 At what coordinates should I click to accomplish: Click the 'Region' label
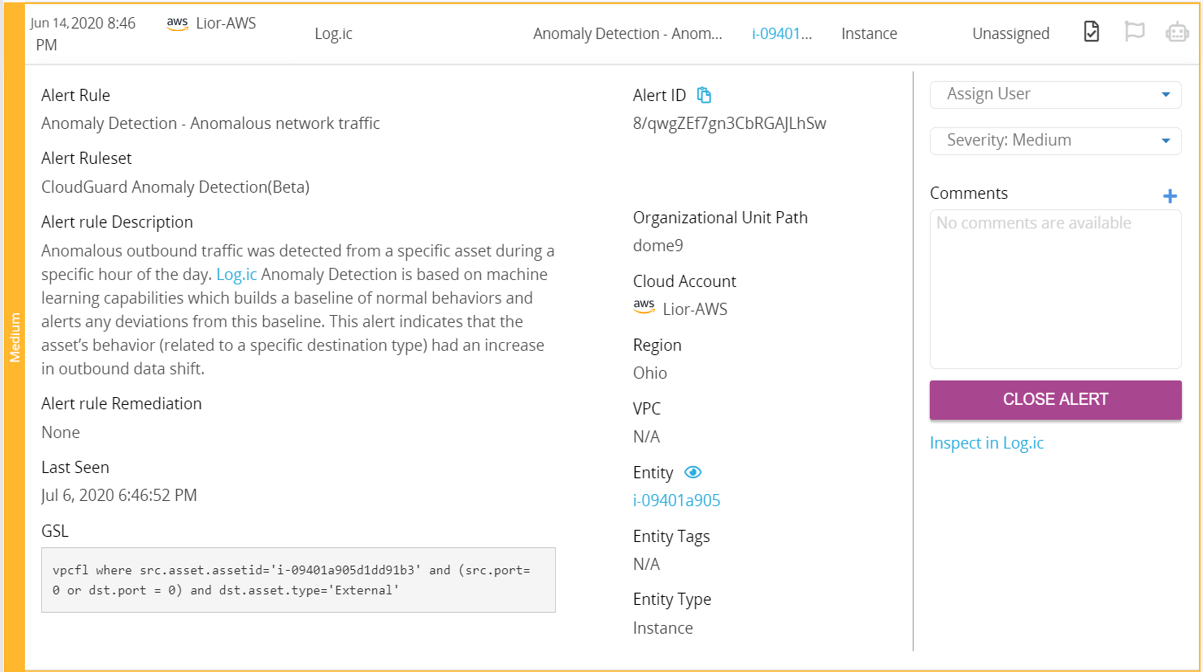657,345
